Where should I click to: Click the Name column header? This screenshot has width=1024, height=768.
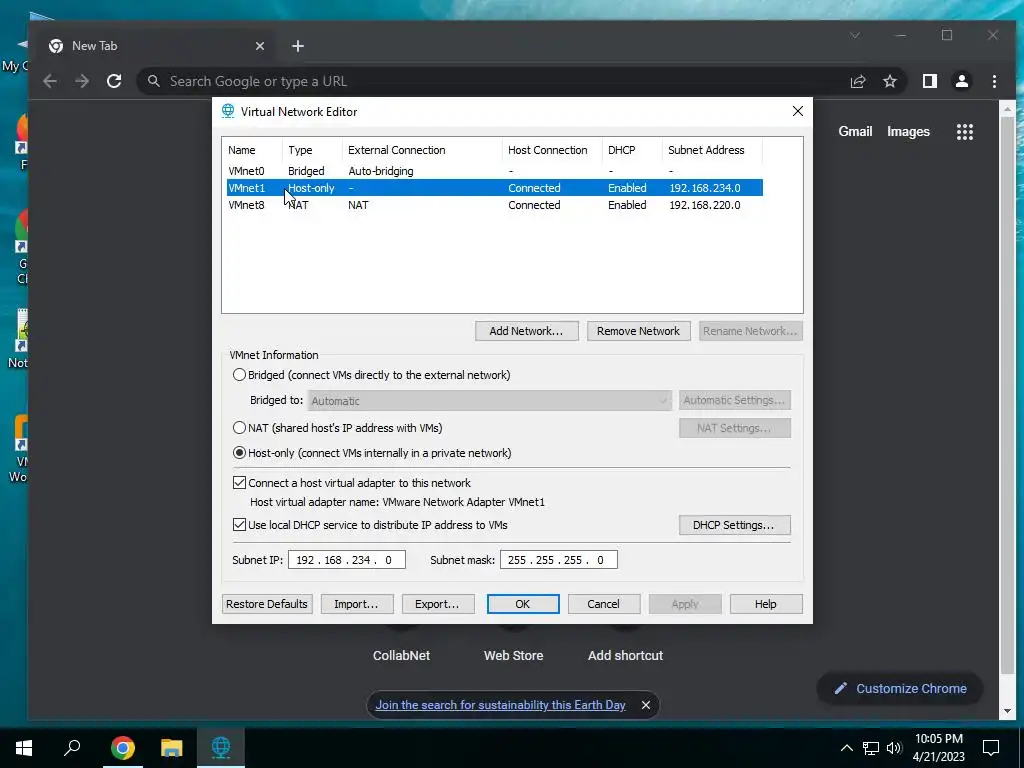pos(252,150)
